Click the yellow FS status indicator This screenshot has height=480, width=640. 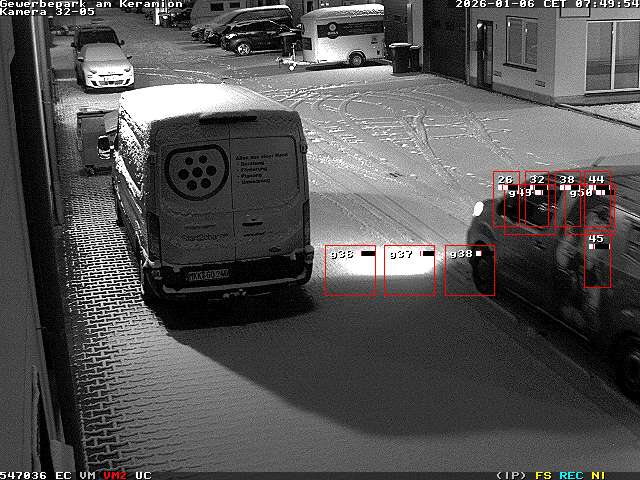coord(543,475)
